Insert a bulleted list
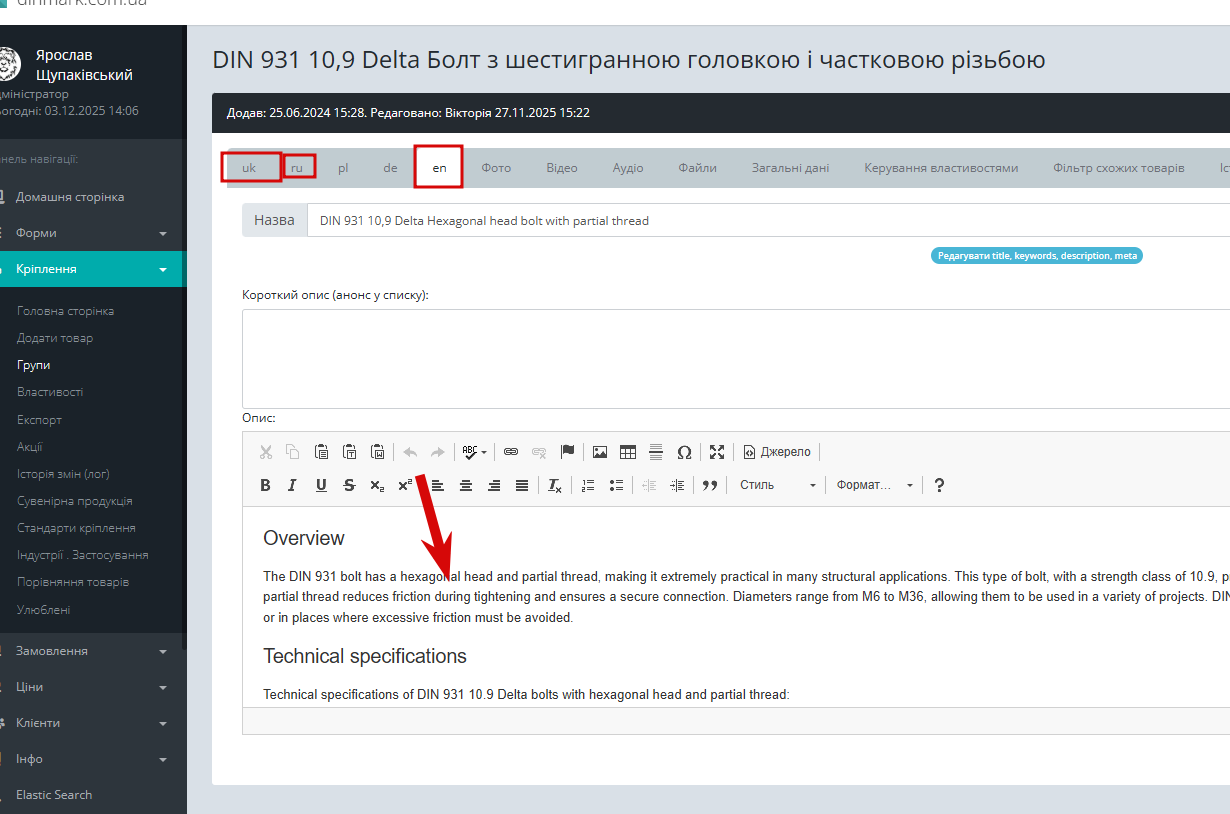The height and width of the screenshot is (814, 1230). point(616,485)
